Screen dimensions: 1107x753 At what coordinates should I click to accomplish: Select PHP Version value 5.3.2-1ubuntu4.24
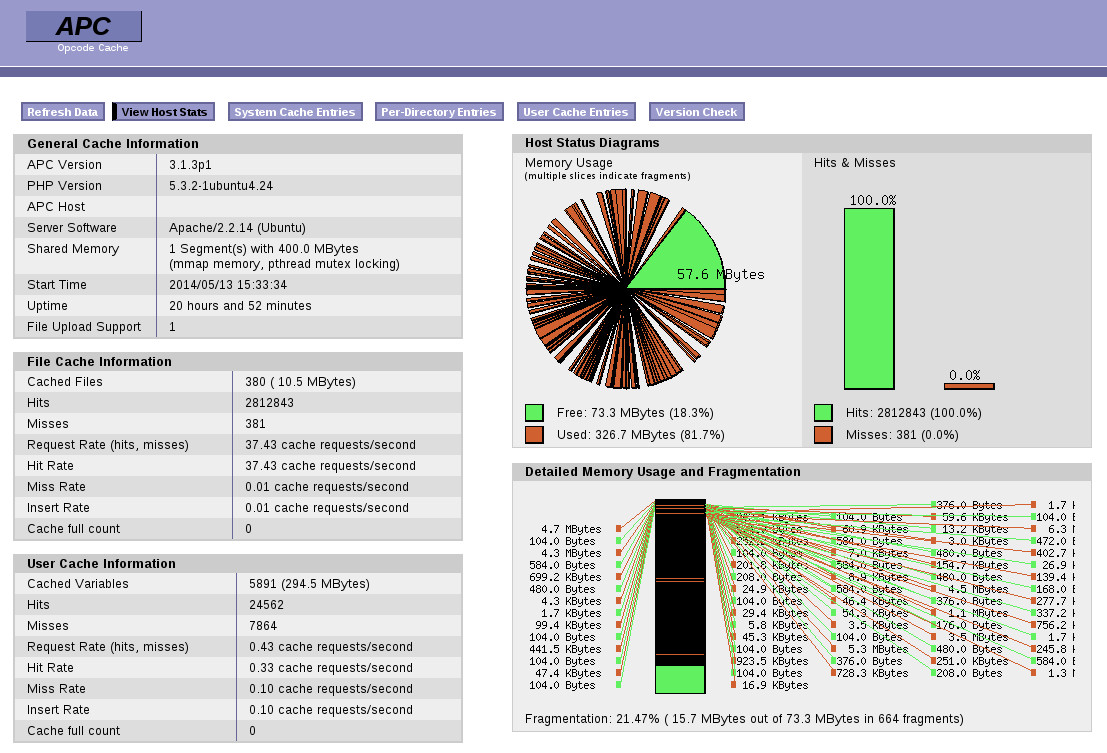coord(221,186)
